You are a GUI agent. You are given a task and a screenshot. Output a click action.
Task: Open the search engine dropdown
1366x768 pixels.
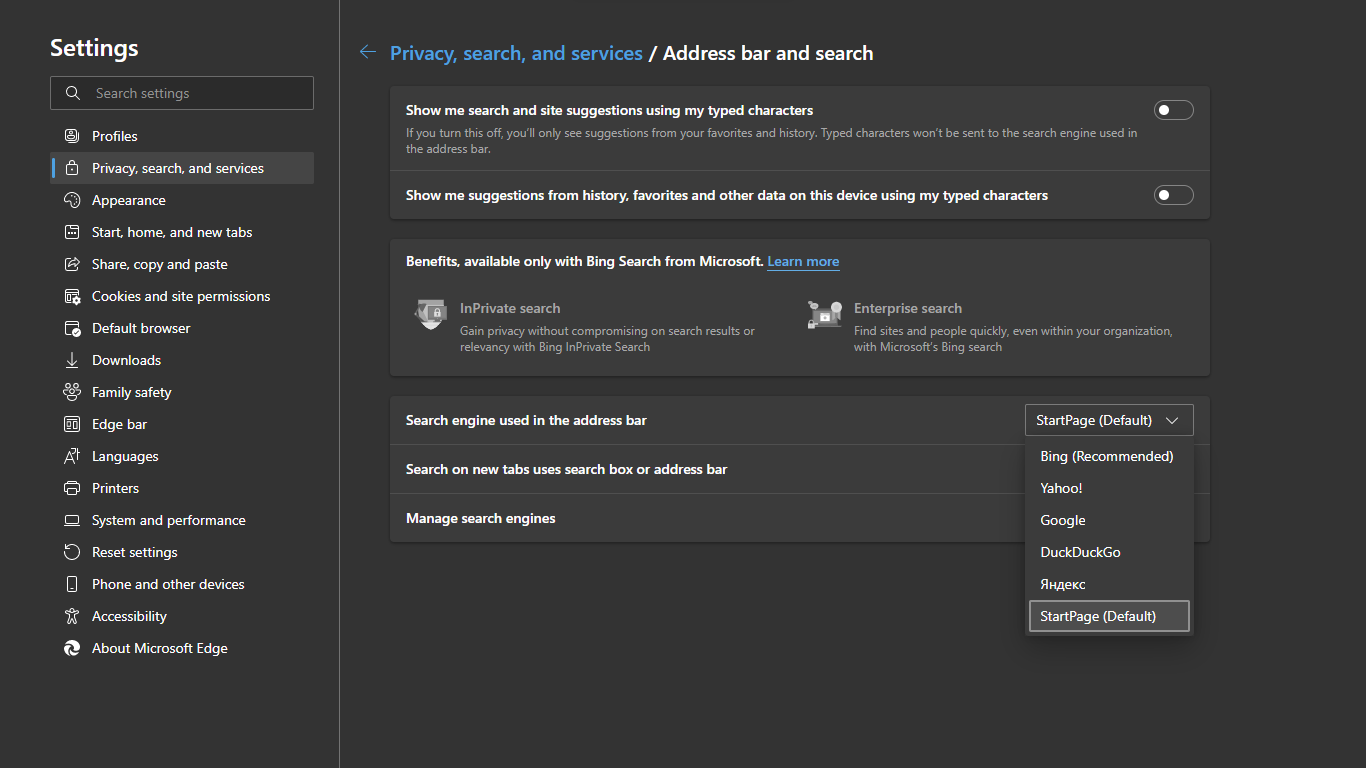1108,420
